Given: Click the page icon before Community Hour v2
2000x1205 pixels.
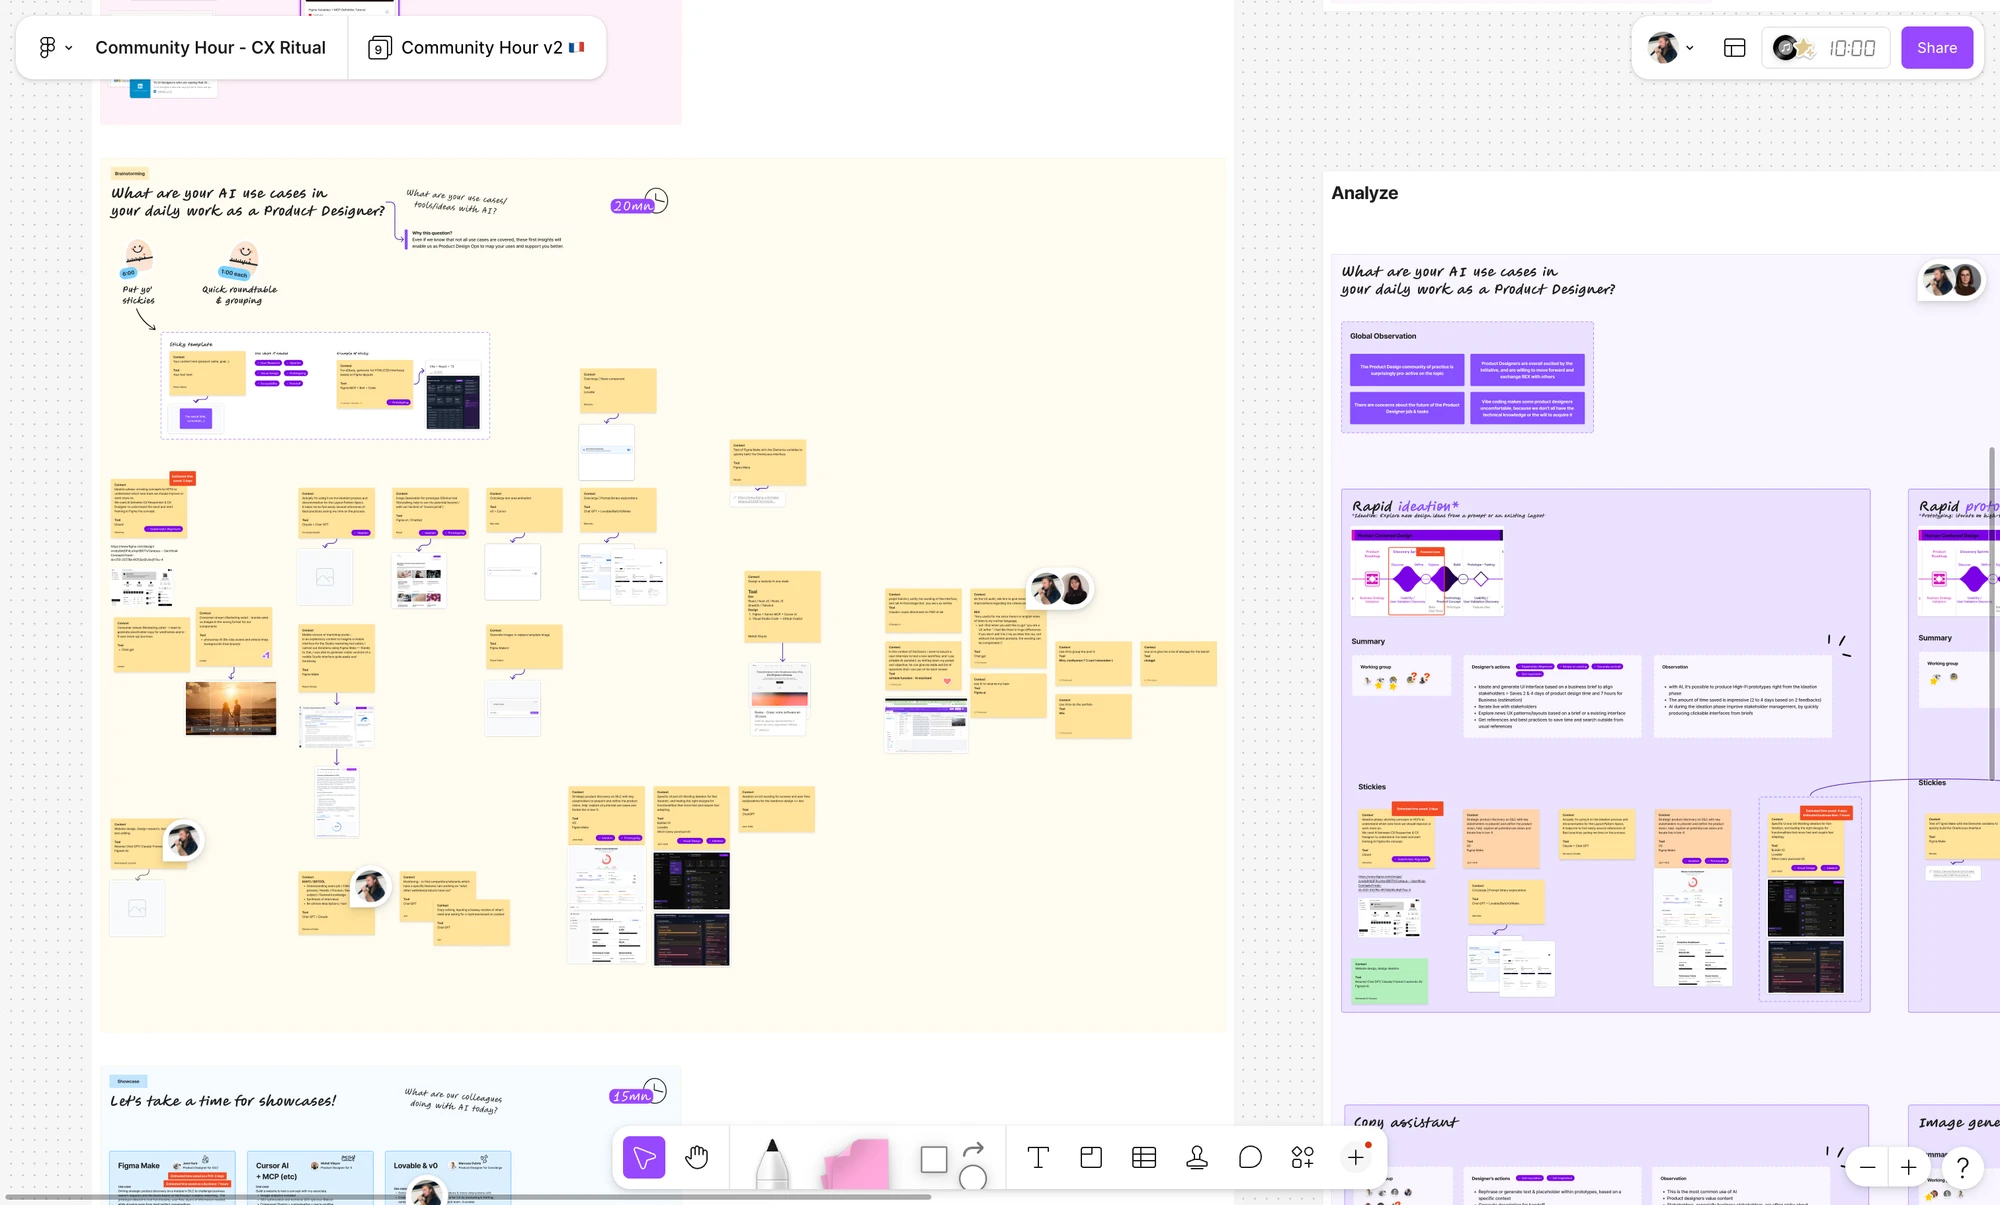Looking at the screenshot, I should 380,48.
